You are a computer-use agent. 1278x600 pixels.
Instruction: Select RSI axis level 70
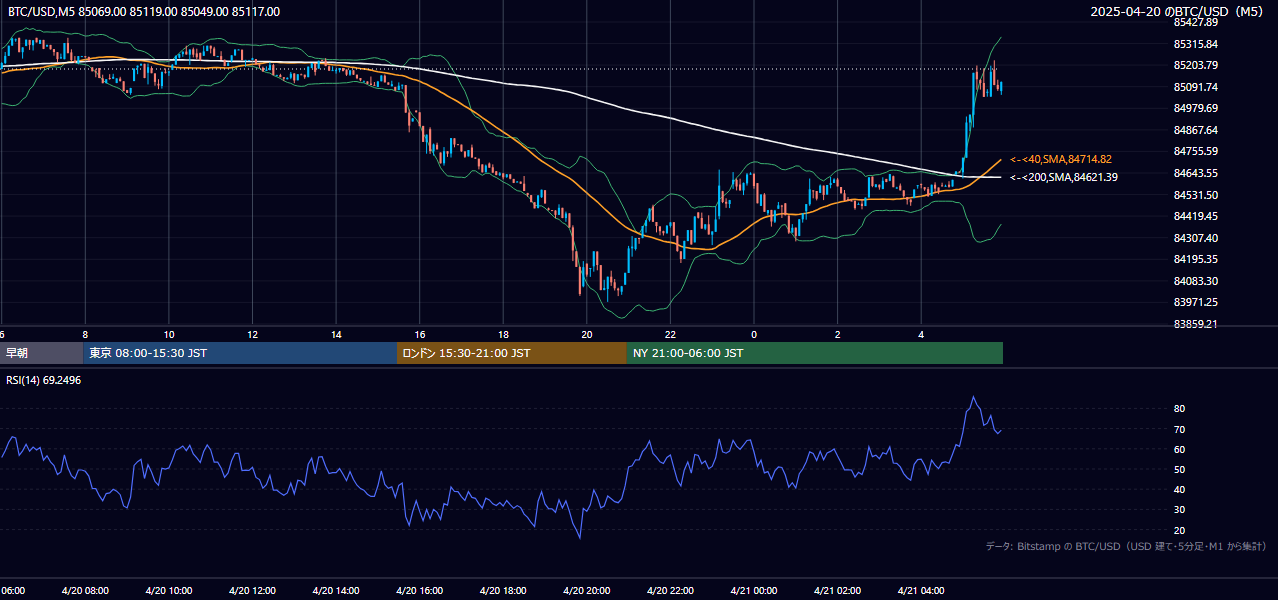[x=1180, y=429]
